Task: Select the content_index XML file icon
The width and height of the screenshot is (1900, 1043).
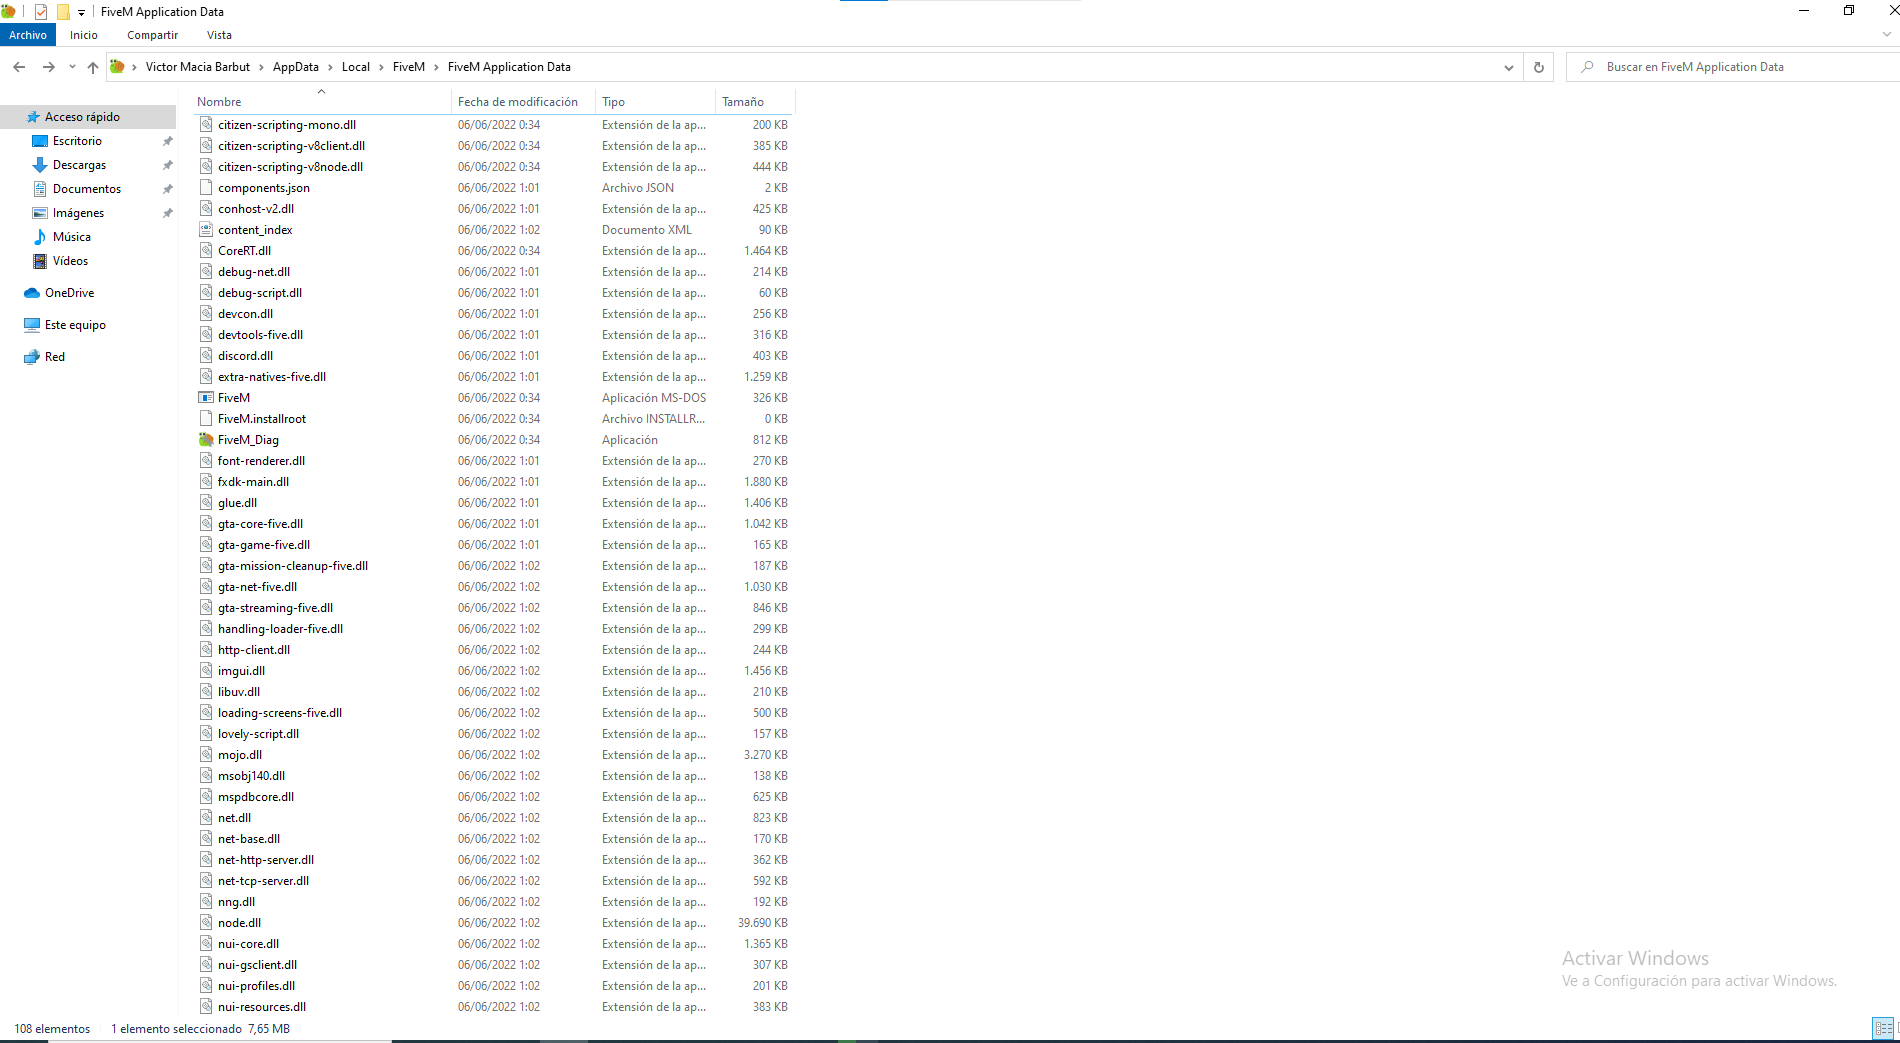Action: point(206,230)
